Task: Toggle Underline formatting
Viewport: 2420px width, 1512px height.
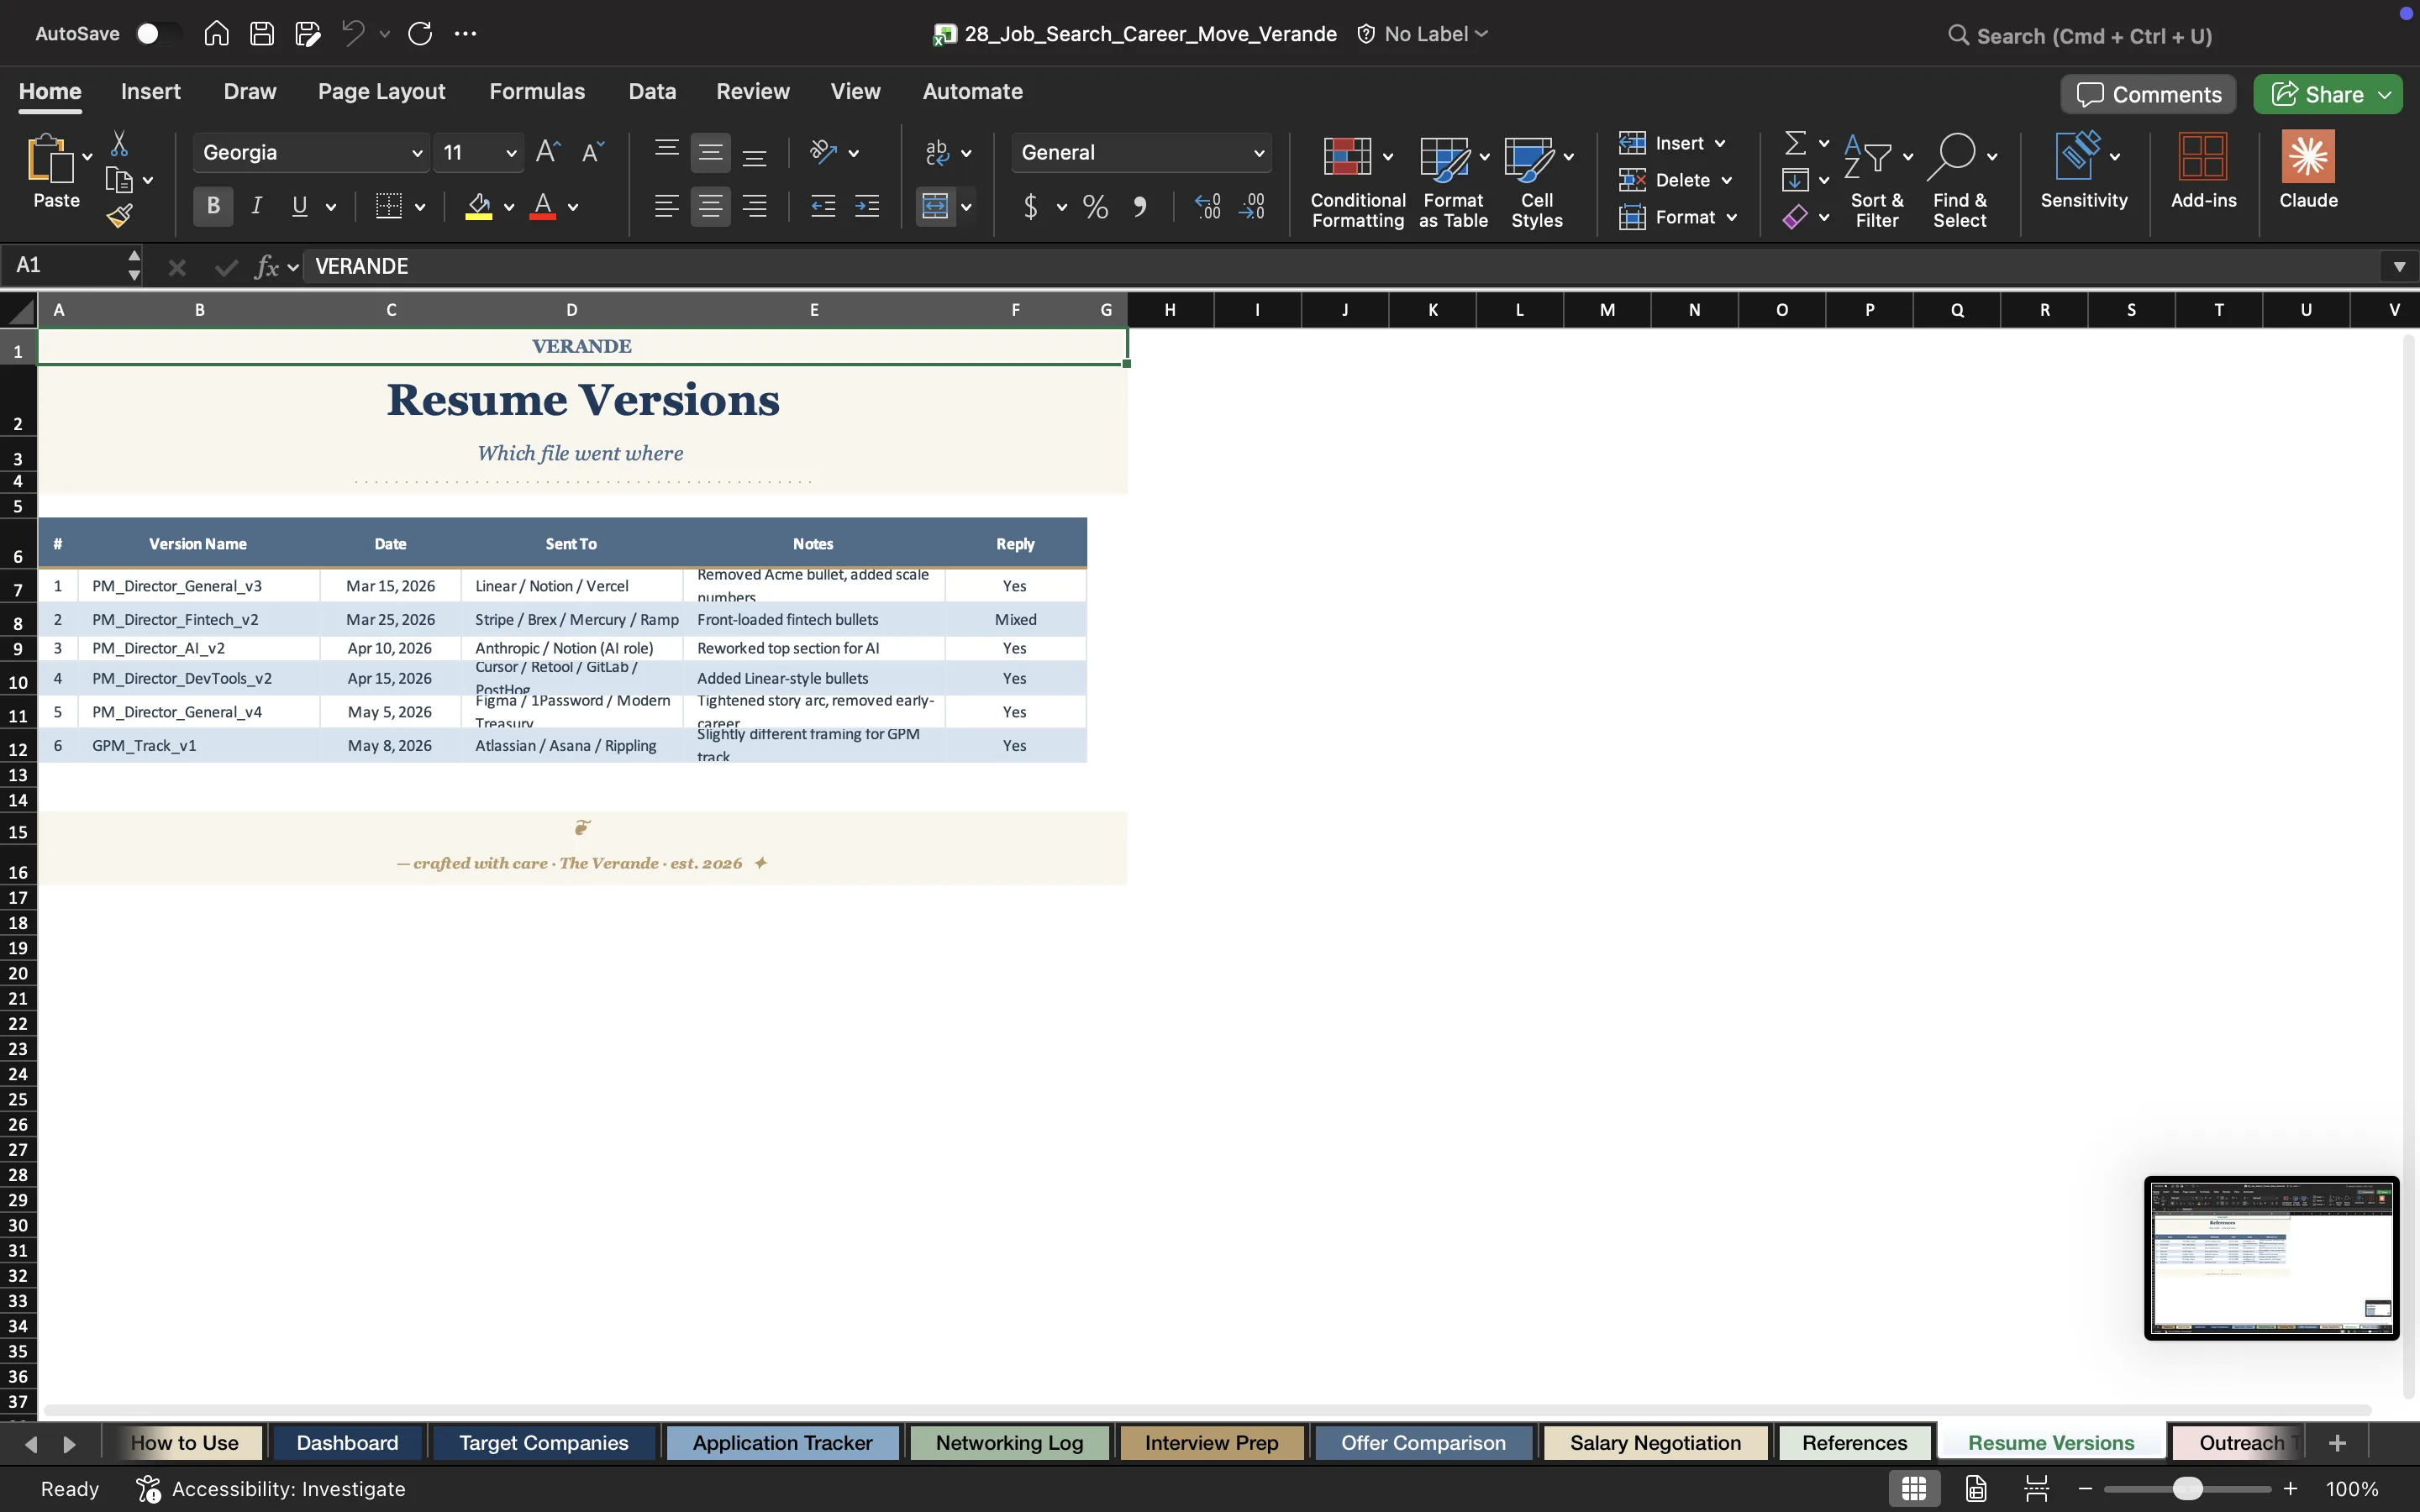Action: [x=299, y=207]
